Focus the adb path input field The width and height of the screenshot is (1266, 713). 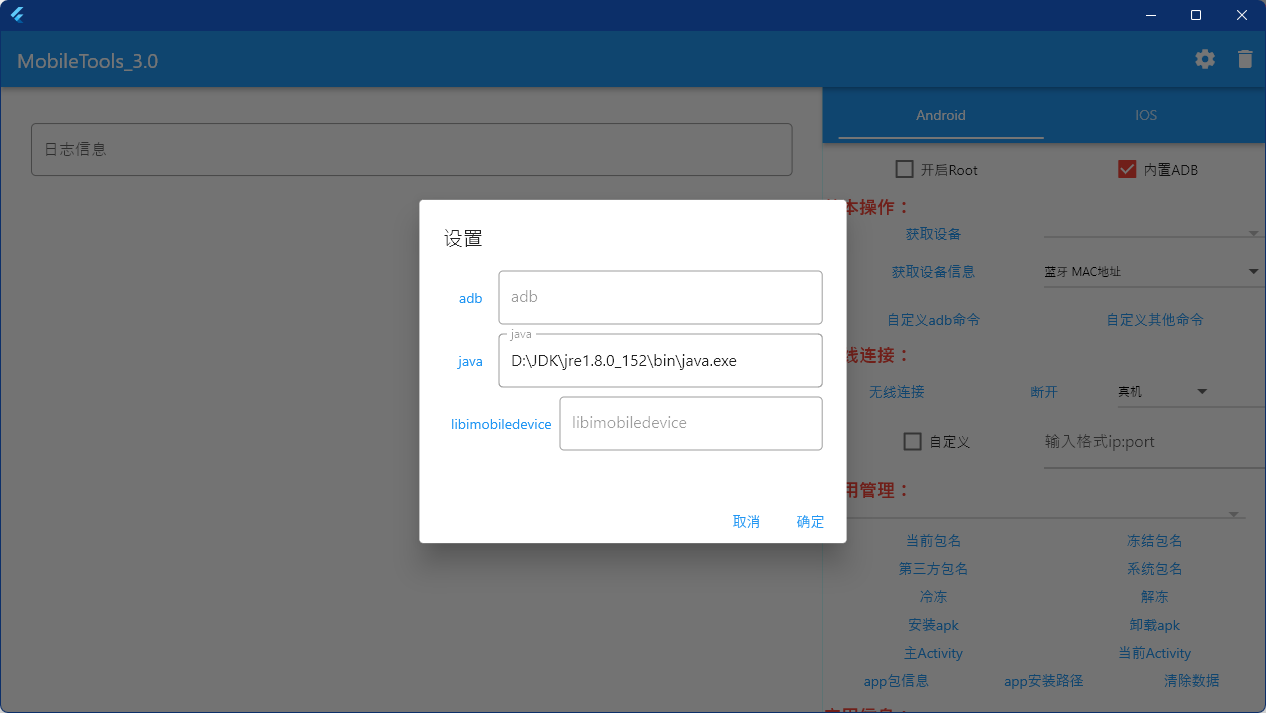click(660, 297)
